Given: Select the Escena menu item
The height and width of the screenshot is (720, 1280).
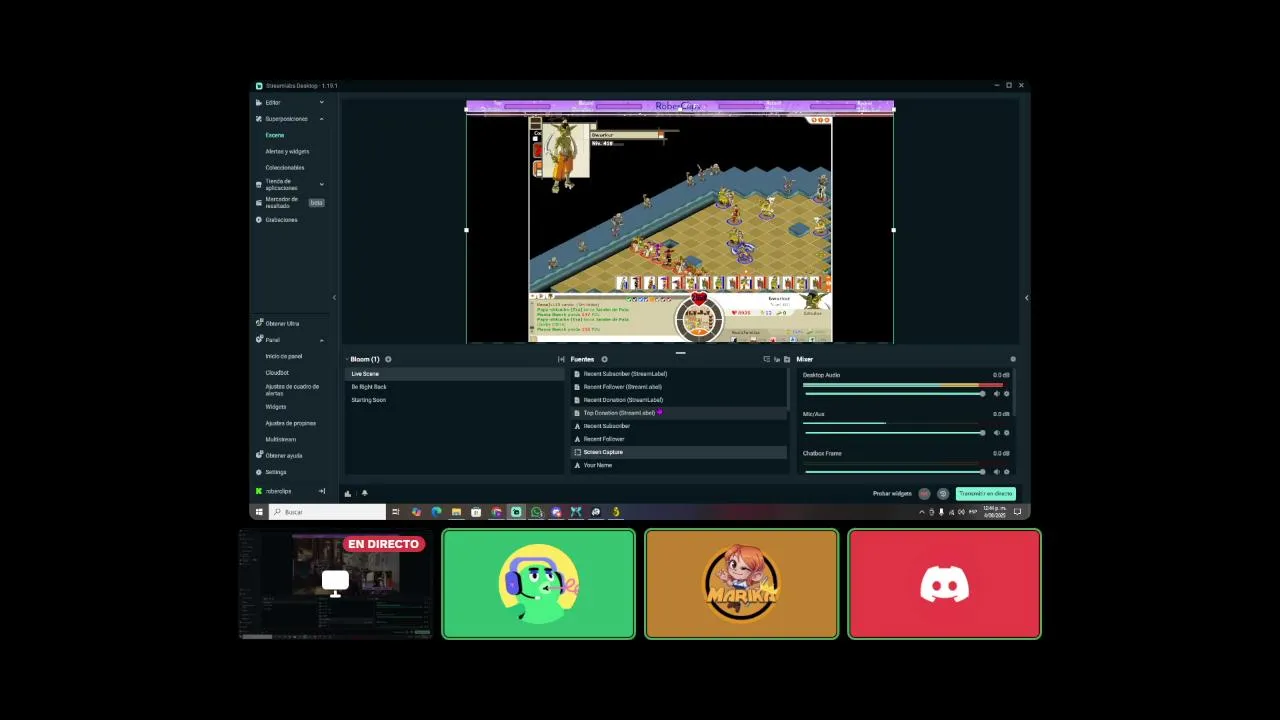Looking at the screenshot, I should [275, 135].
